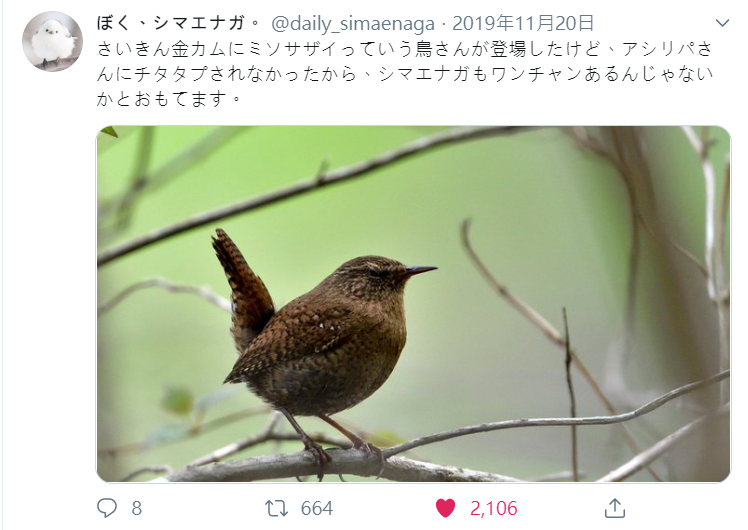Click tweet text line starting さいきん金カム
This screenshot has width=748, height=530.
pyautogui.click(x=405, y=49)
